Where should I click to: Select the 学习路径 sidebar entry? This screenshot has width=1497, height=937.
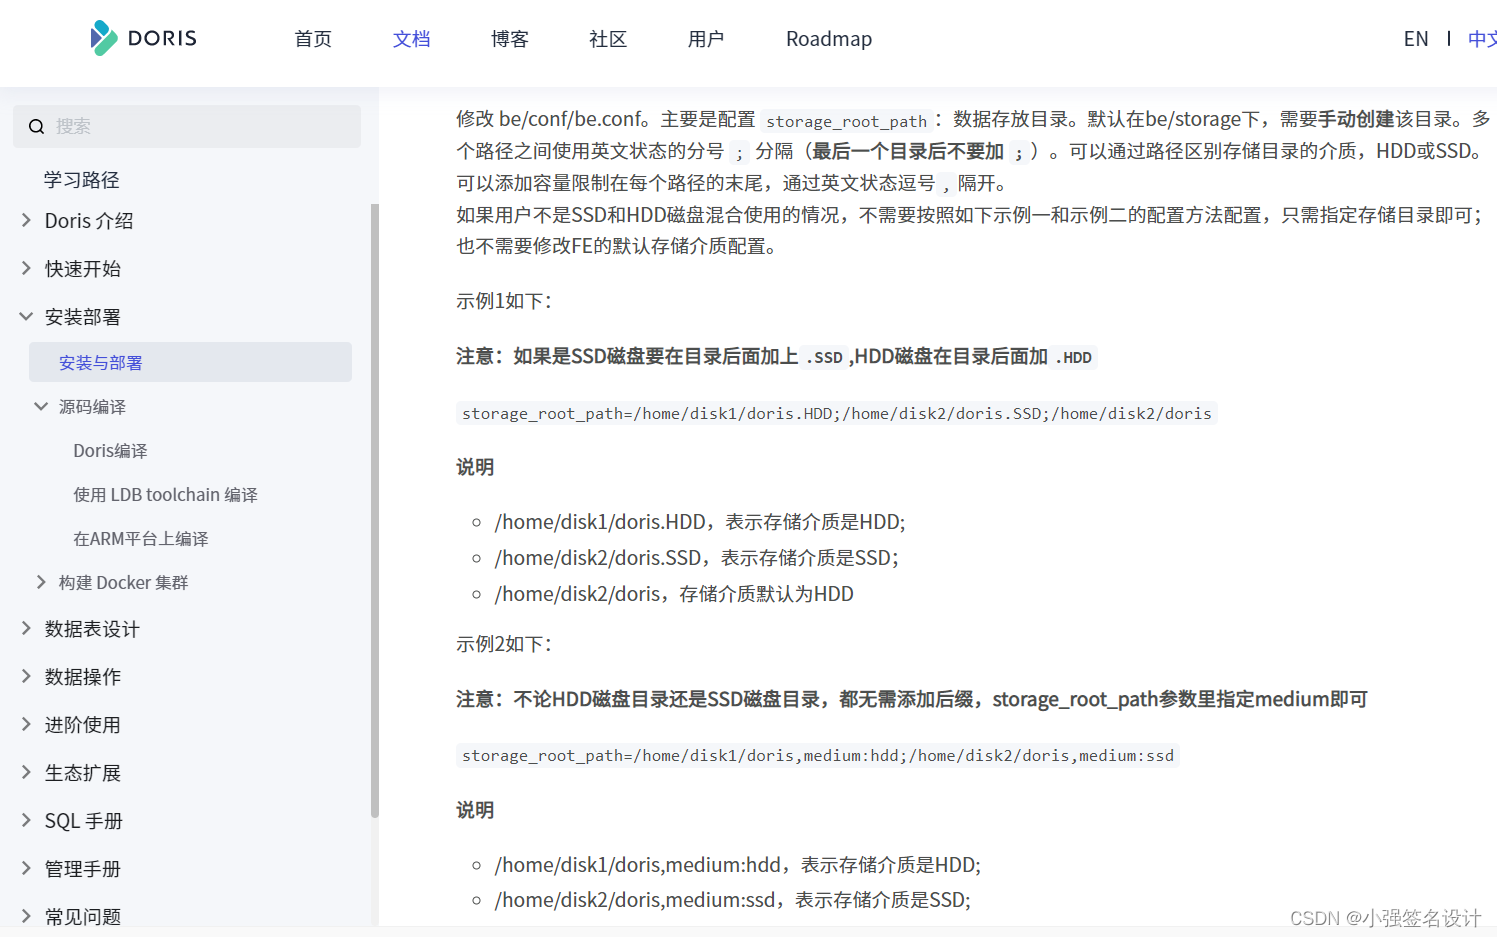[82, 179]
